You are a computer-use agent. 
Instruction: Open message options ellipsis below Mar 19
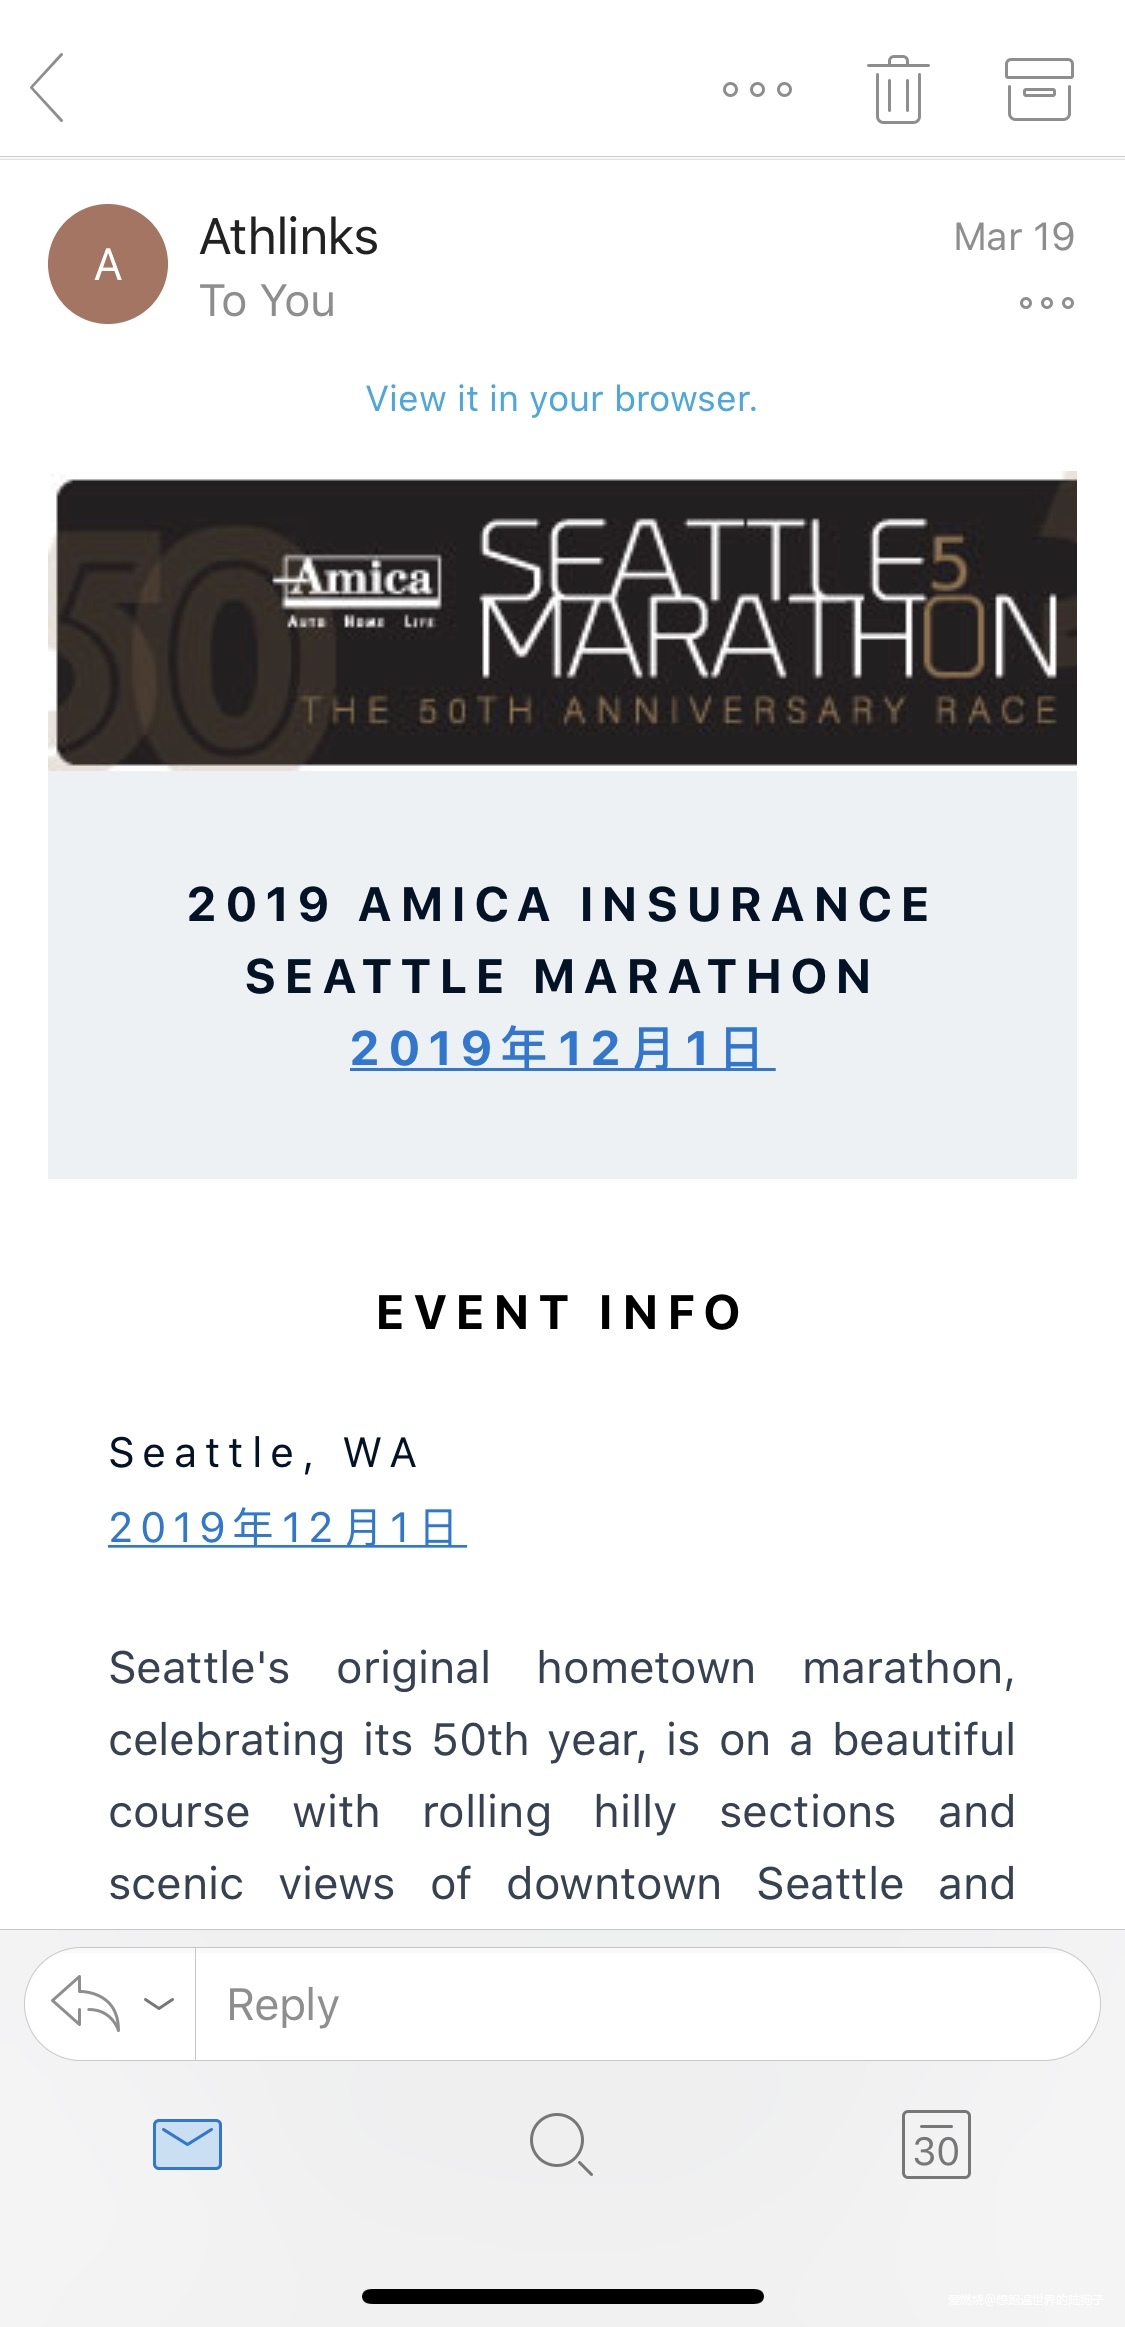click(1046, 302)
